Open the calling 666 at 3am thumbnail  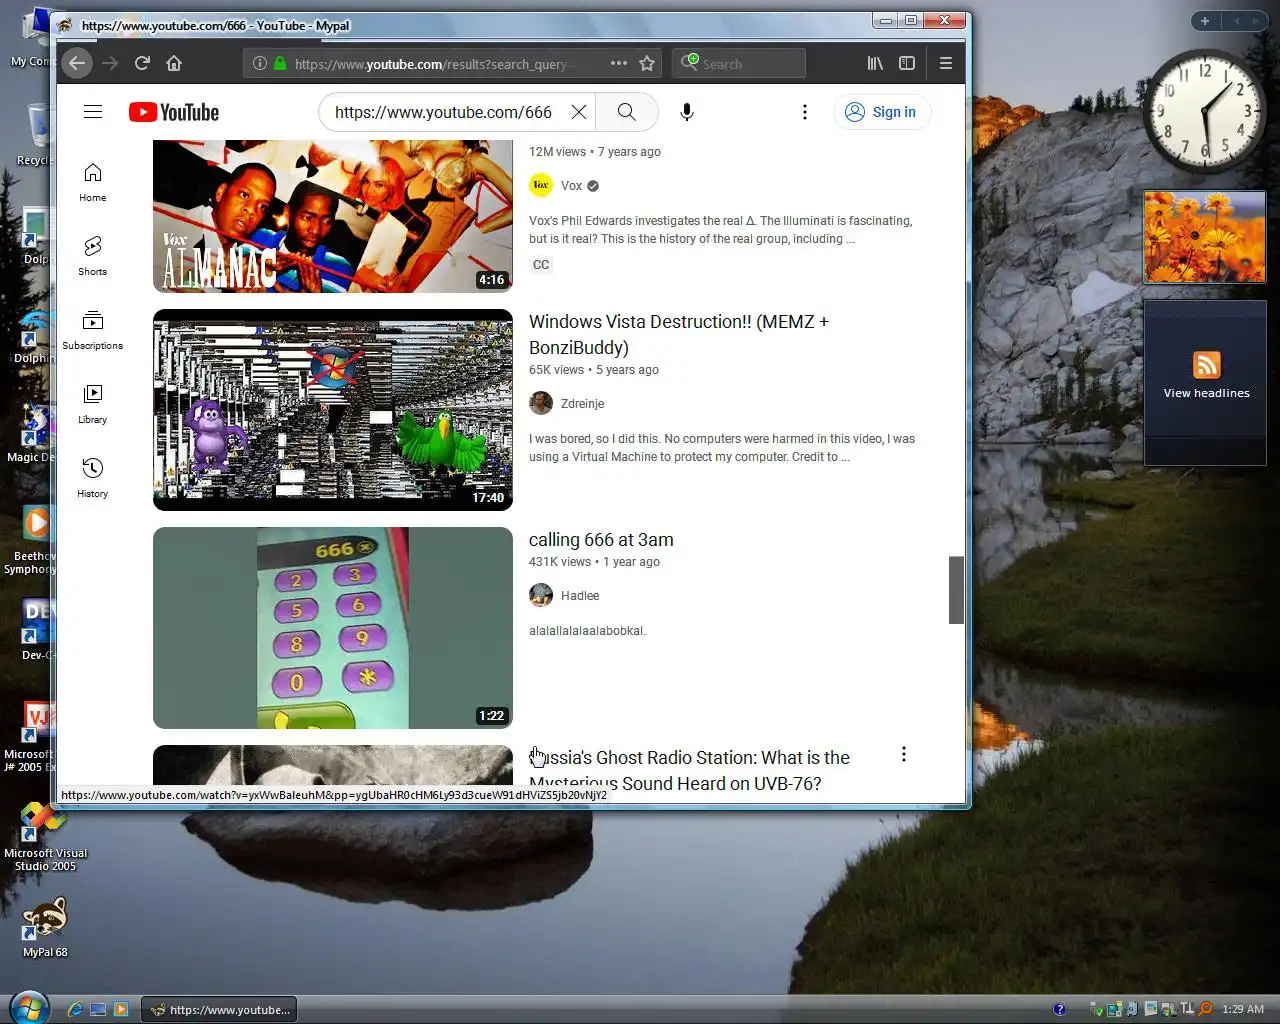click(333, 628)
